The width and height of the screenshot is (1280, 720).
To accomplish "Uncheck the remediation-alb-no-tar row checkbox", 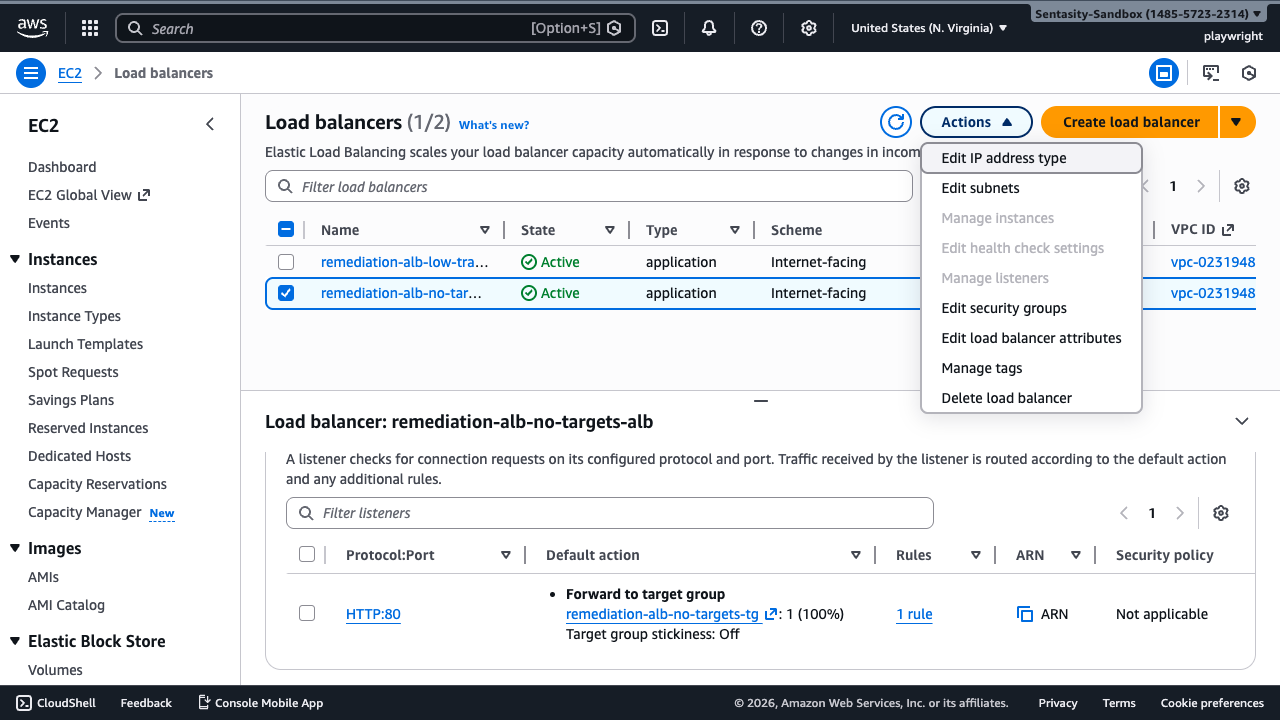I will (286, 293).
